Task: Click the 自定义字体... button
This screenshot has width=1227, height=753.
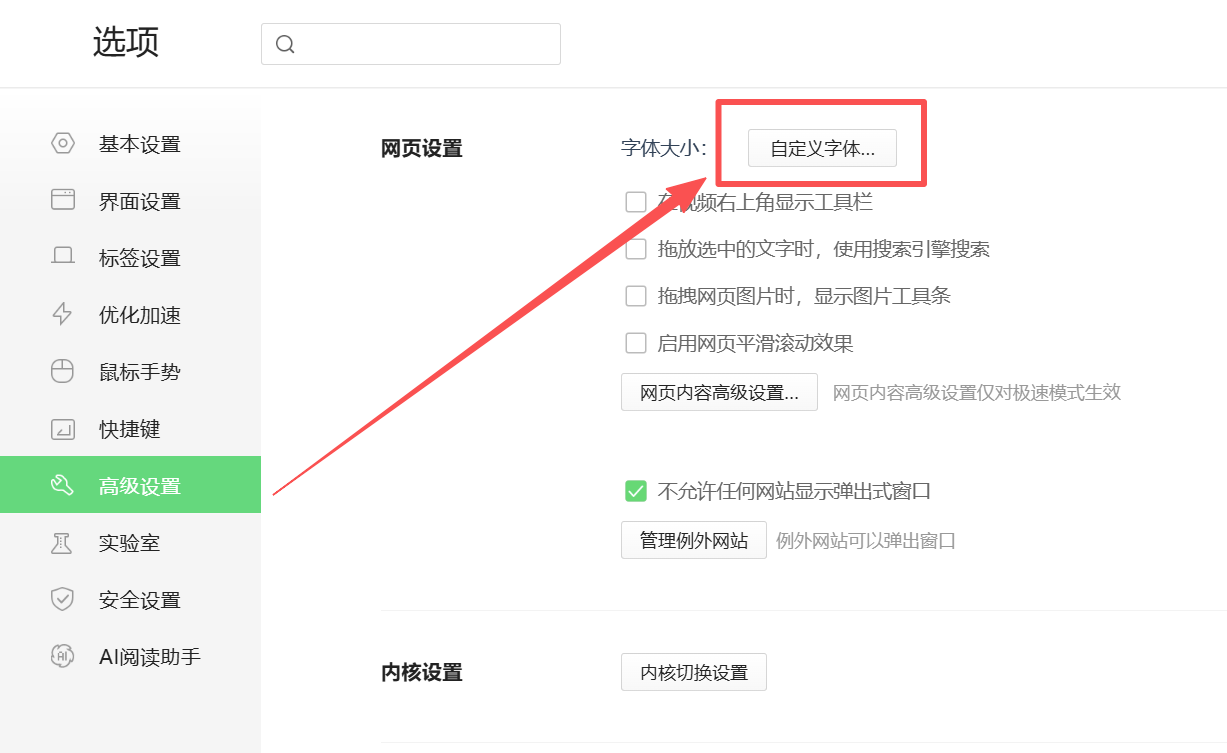Action: [x=822, y=149]
